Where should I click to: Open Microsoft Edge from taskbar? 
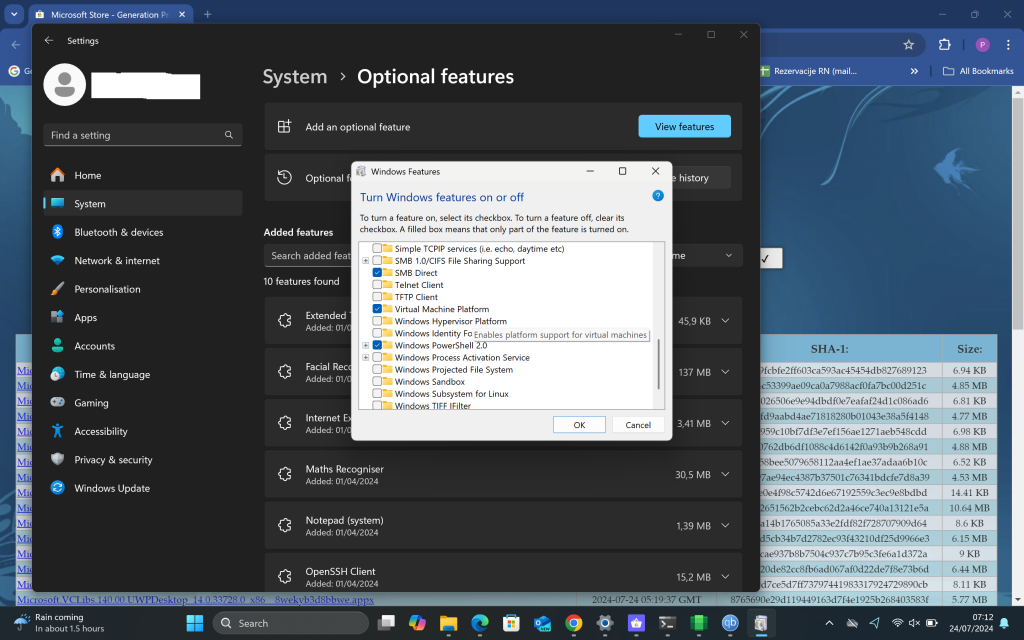click(x=479, y=623)
